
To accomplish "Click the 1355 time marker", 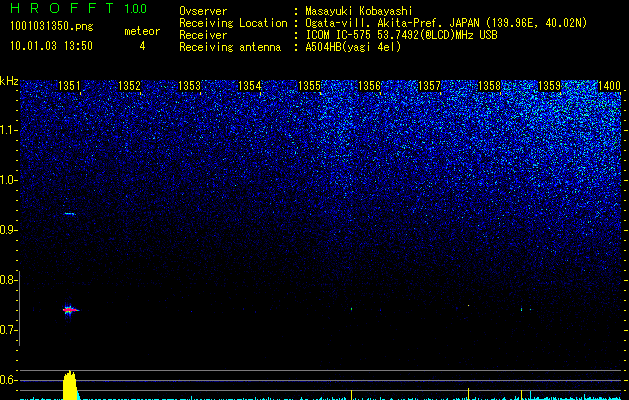I will click(310, 86).
